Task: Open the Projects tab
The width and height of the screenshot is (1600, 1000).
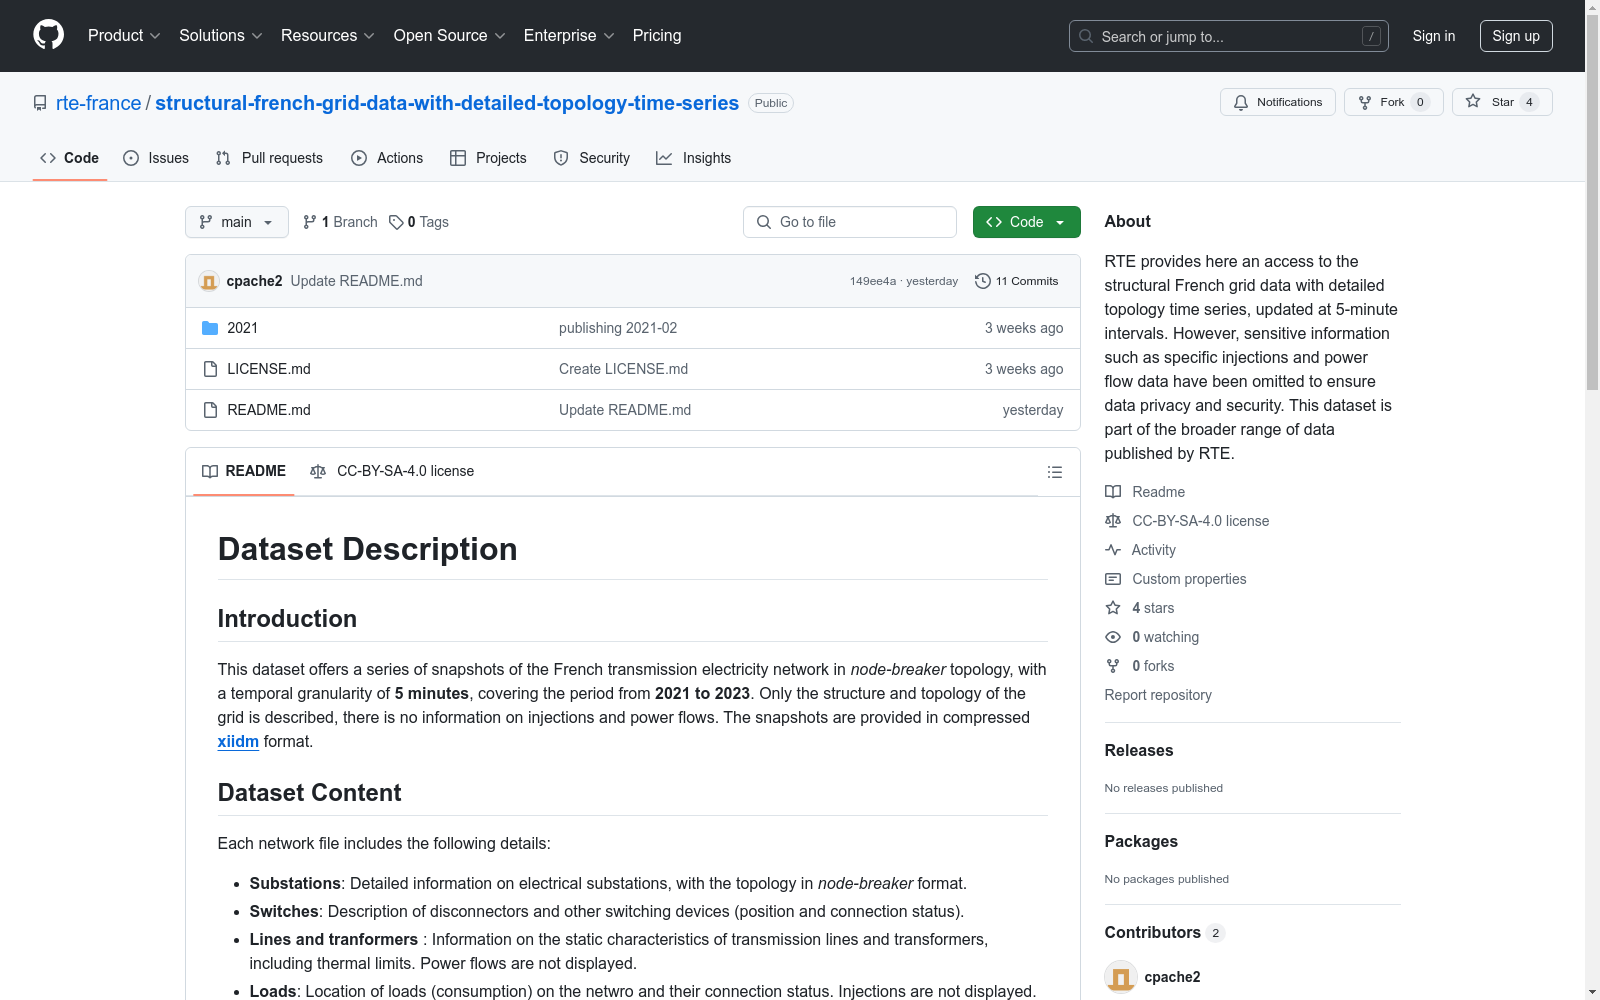Action: (x=488, y=158)
